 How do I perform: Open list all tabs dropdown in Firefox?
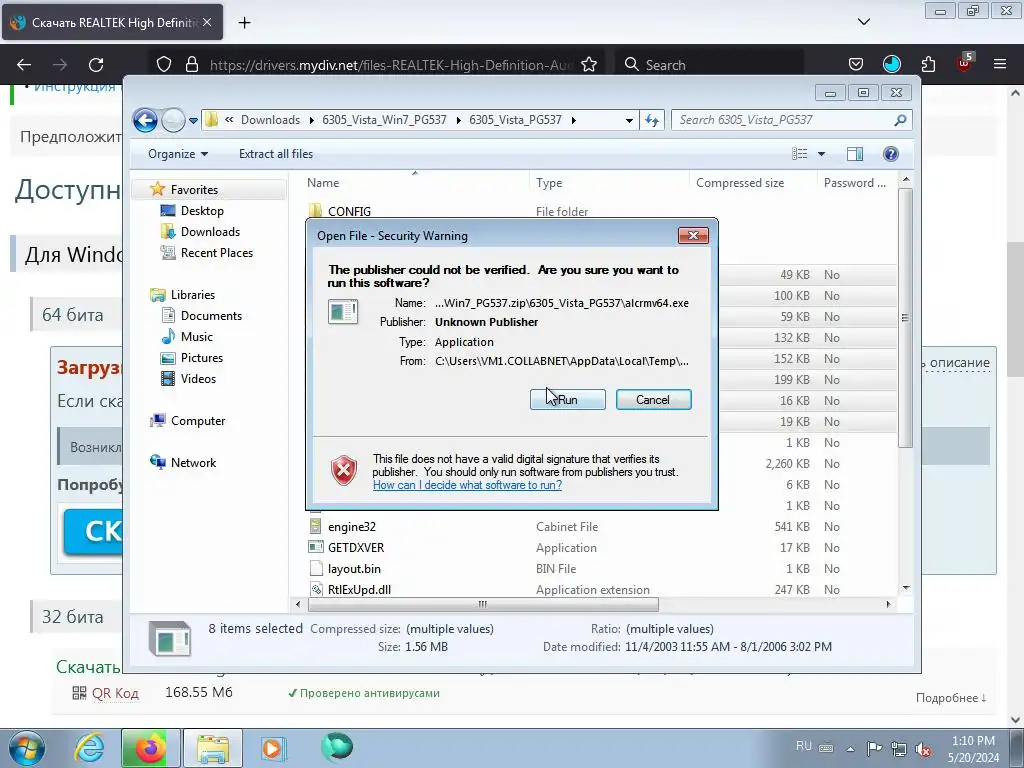(x=863, y=22)
